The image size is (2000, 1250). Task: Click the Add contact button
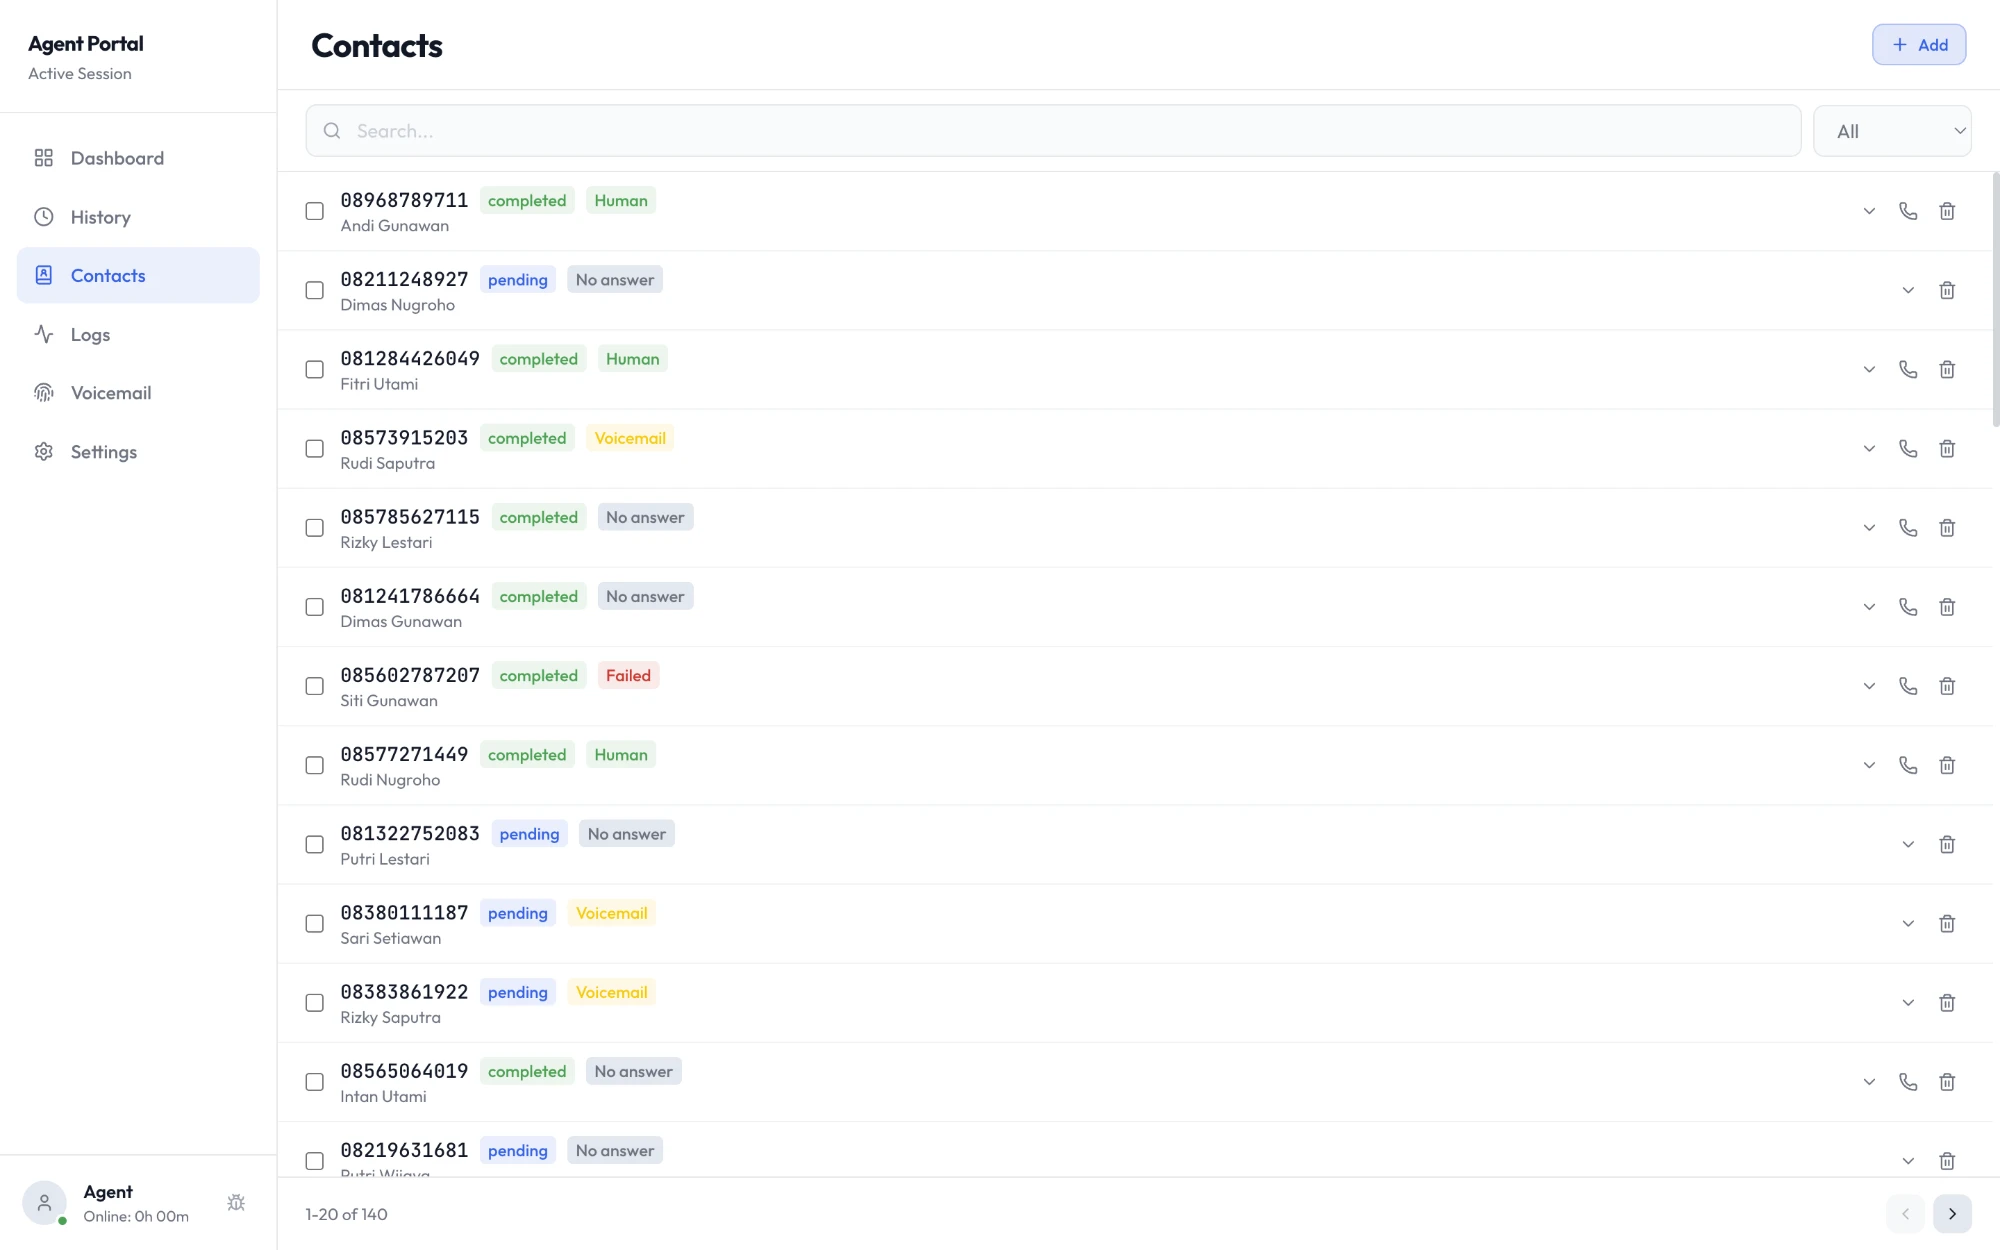point(1919,45)
